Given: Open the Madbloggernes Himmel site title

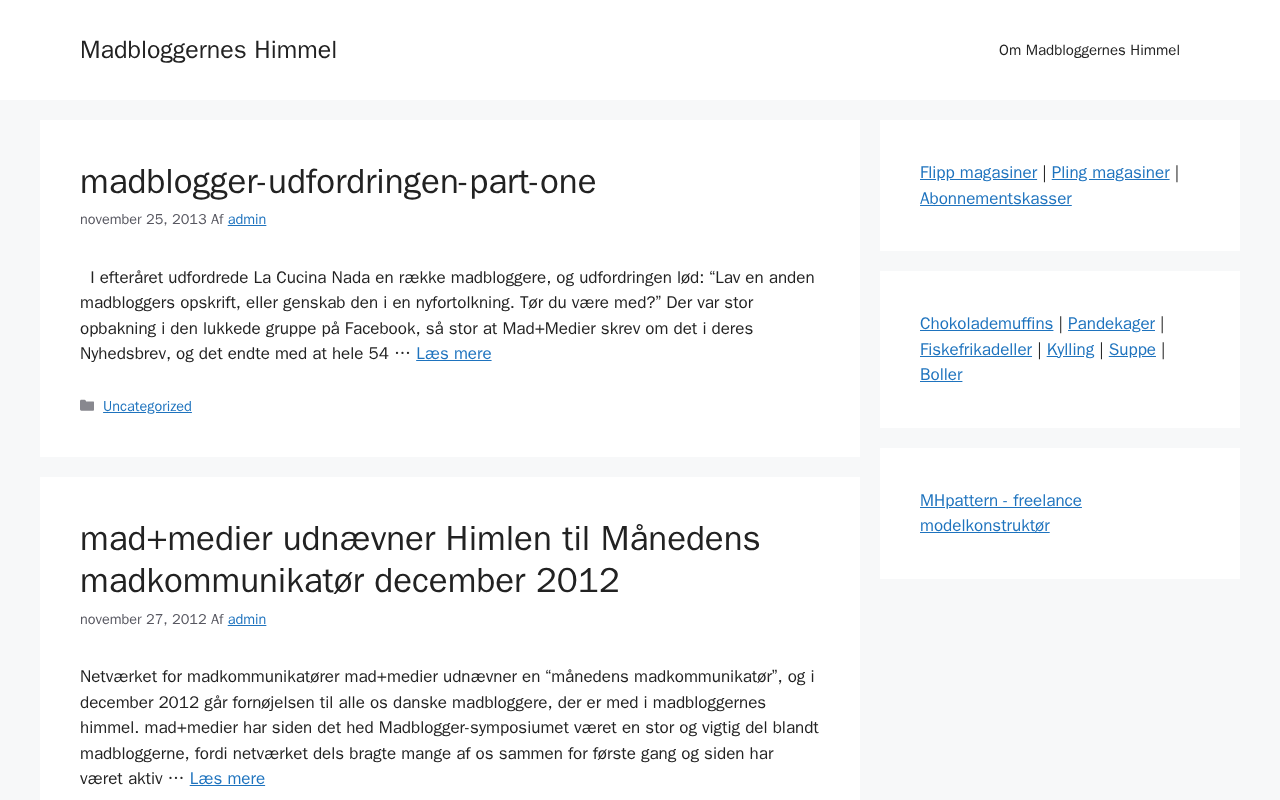Looking at the screenshot, I should point(208,50).
